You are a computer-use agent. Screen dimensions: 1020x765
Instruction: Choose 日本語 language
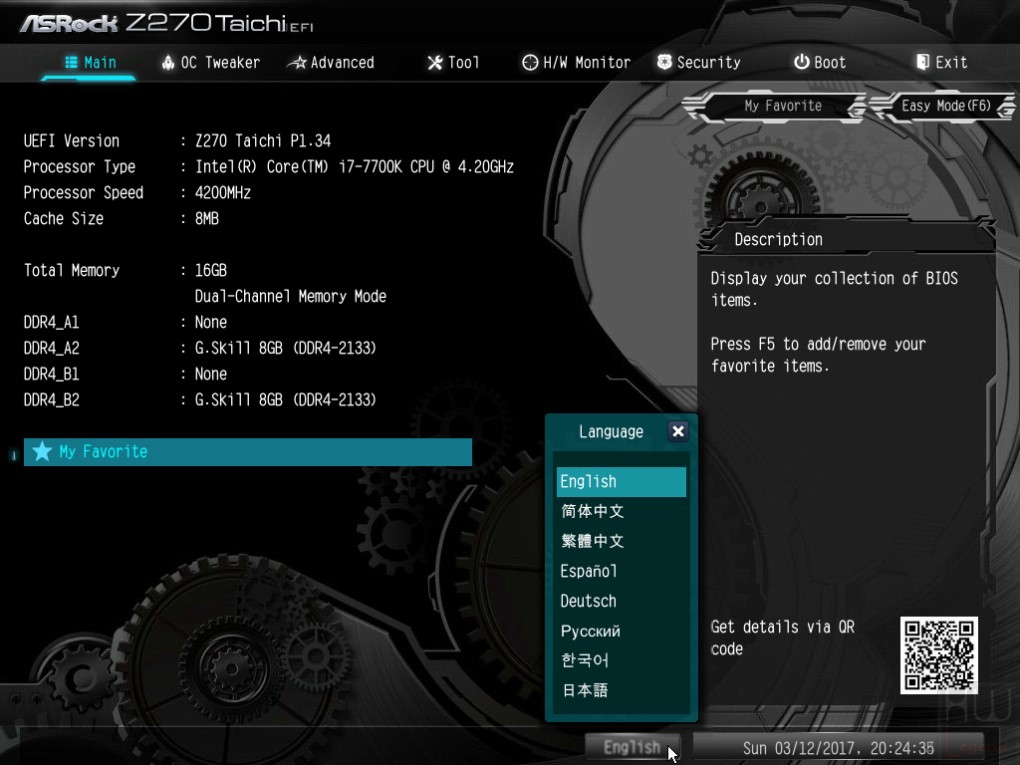tap(621, 690)
